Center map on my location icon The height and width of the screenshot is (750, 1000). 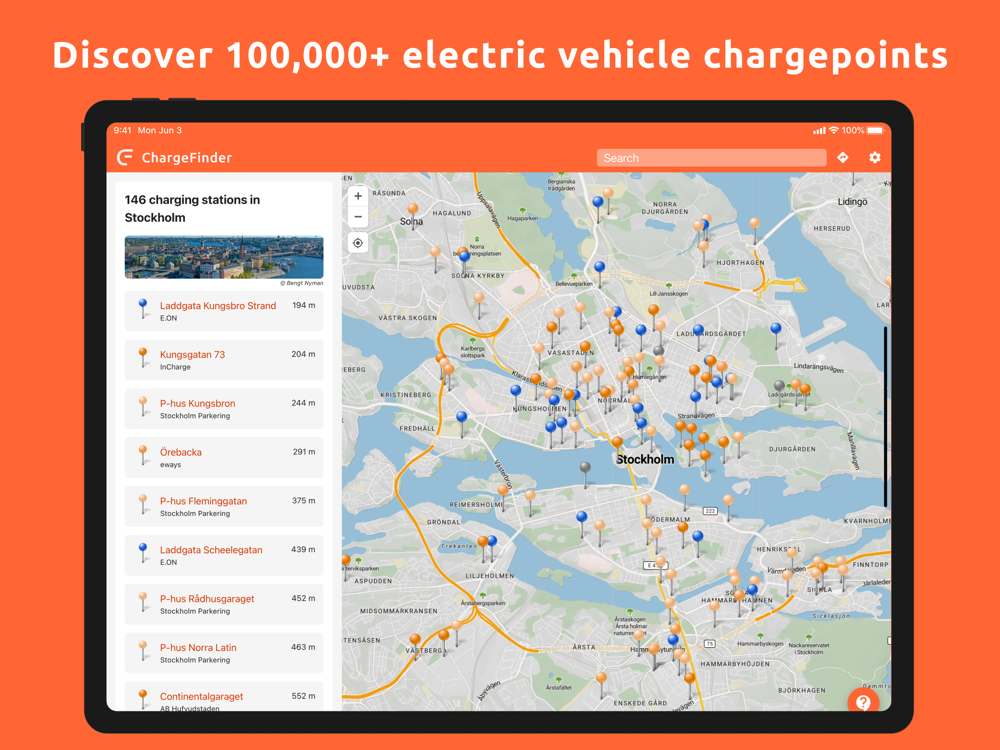pos(358,243)
